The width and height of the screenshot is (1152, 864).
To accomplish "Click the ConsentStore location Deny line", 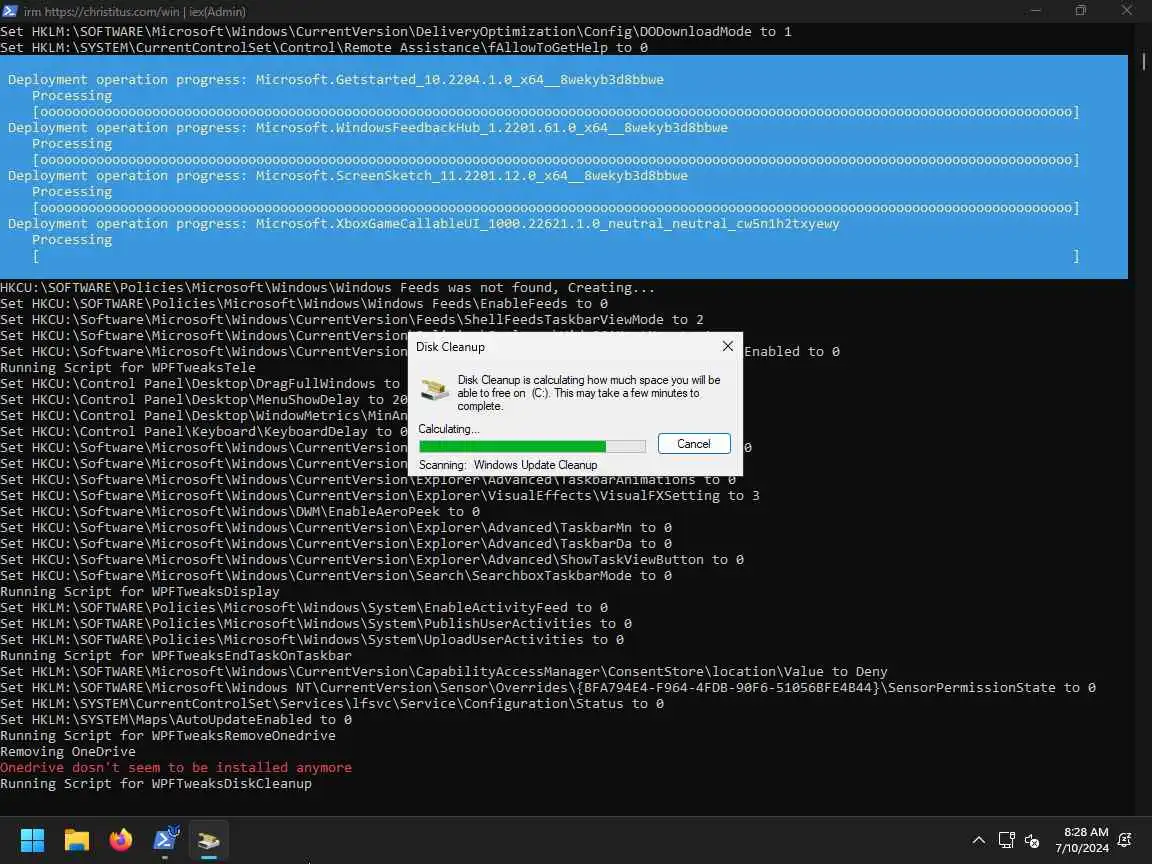I will (x=444, y=672).
